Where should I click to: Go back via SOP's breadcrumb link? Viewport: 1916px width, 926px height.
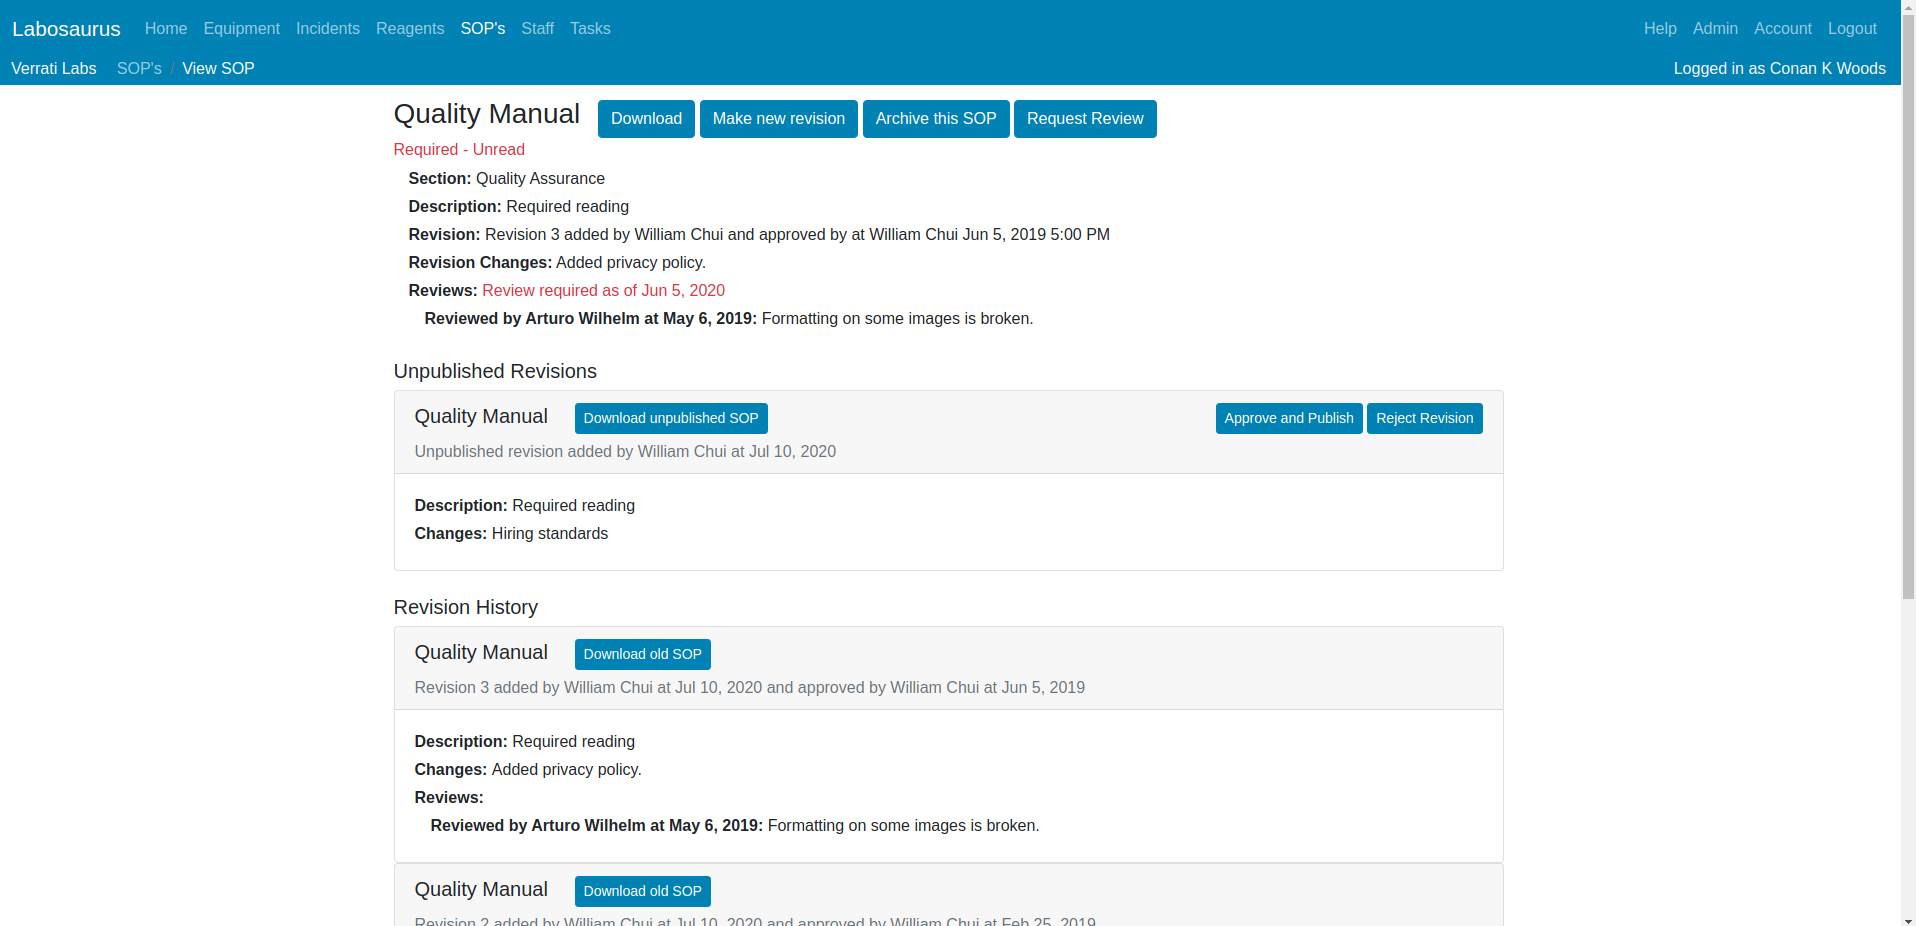139,69
